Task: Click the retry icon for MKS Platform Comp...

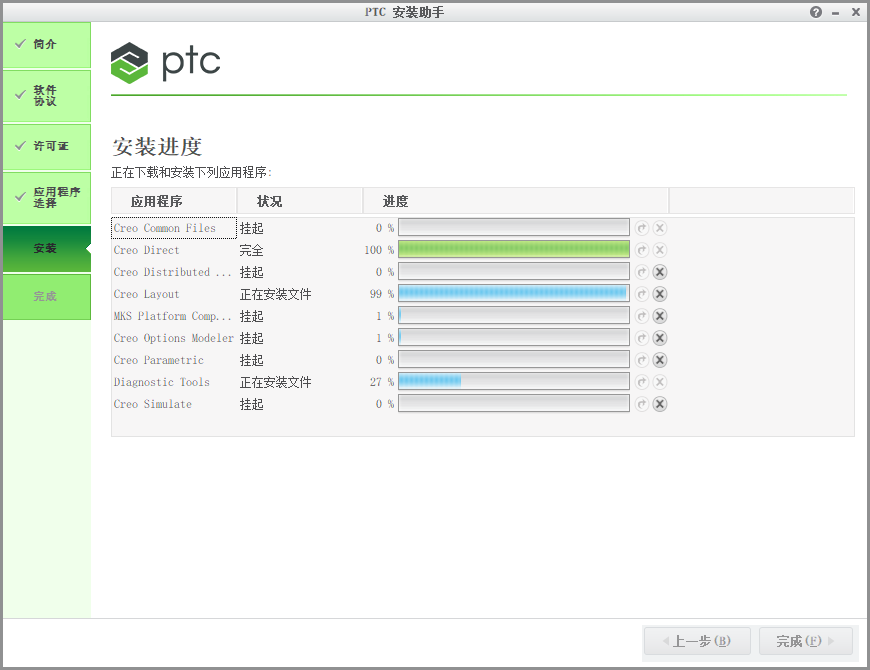Action: click(642, 316)
